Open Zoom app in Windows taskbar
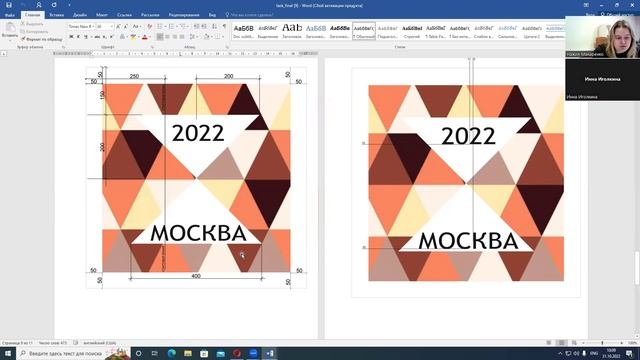640x360 pixels. click(253, 353)
